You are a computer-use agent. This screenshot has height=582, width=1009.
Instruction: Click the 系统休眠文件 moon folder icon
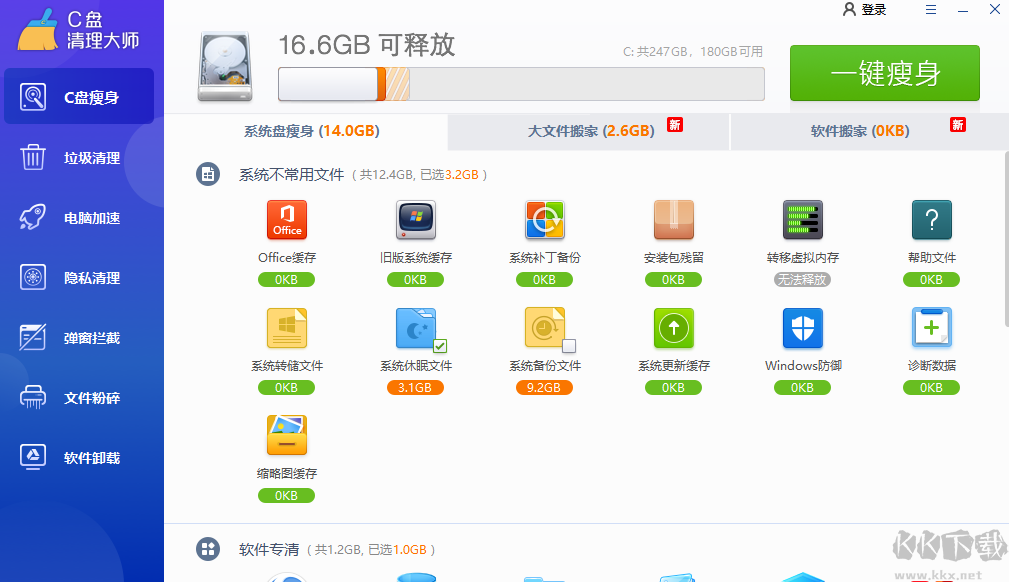[416, 328]
